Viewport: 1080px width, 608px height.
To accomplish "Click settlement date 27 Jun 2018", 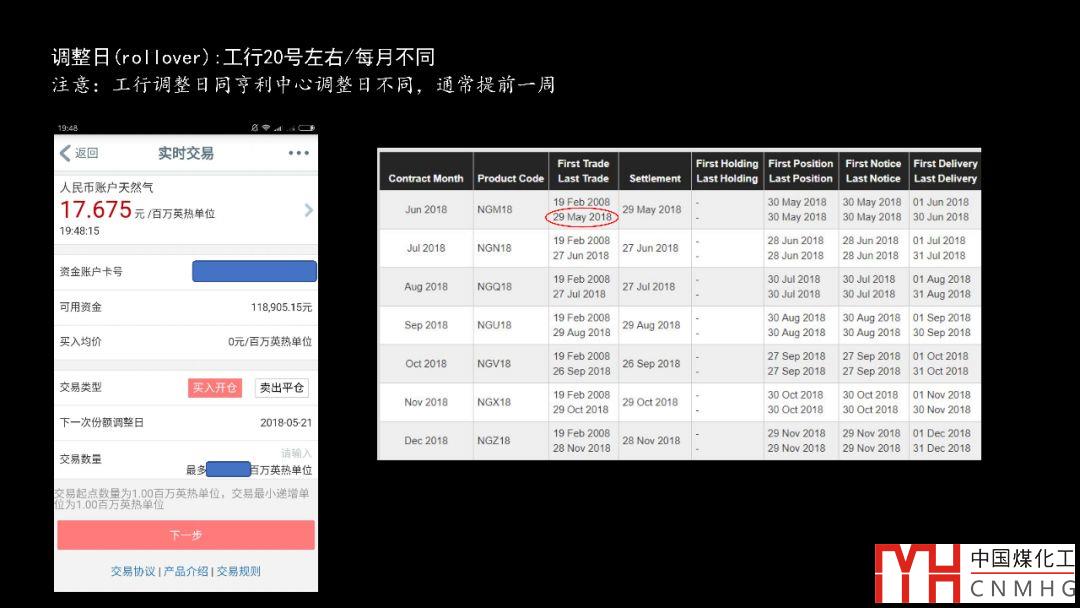I will point(650,248).
